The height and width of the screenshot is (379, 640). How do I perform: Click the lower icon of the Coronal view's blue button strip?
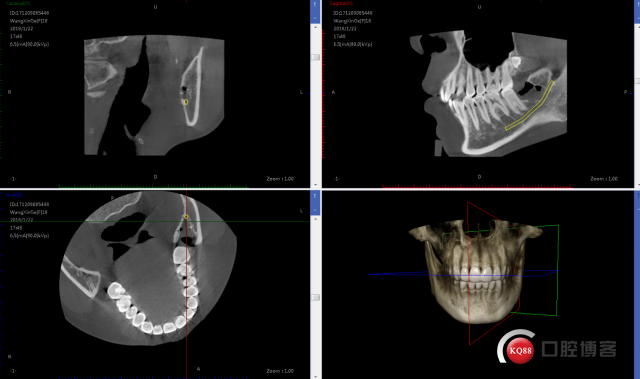pos(315,17)
